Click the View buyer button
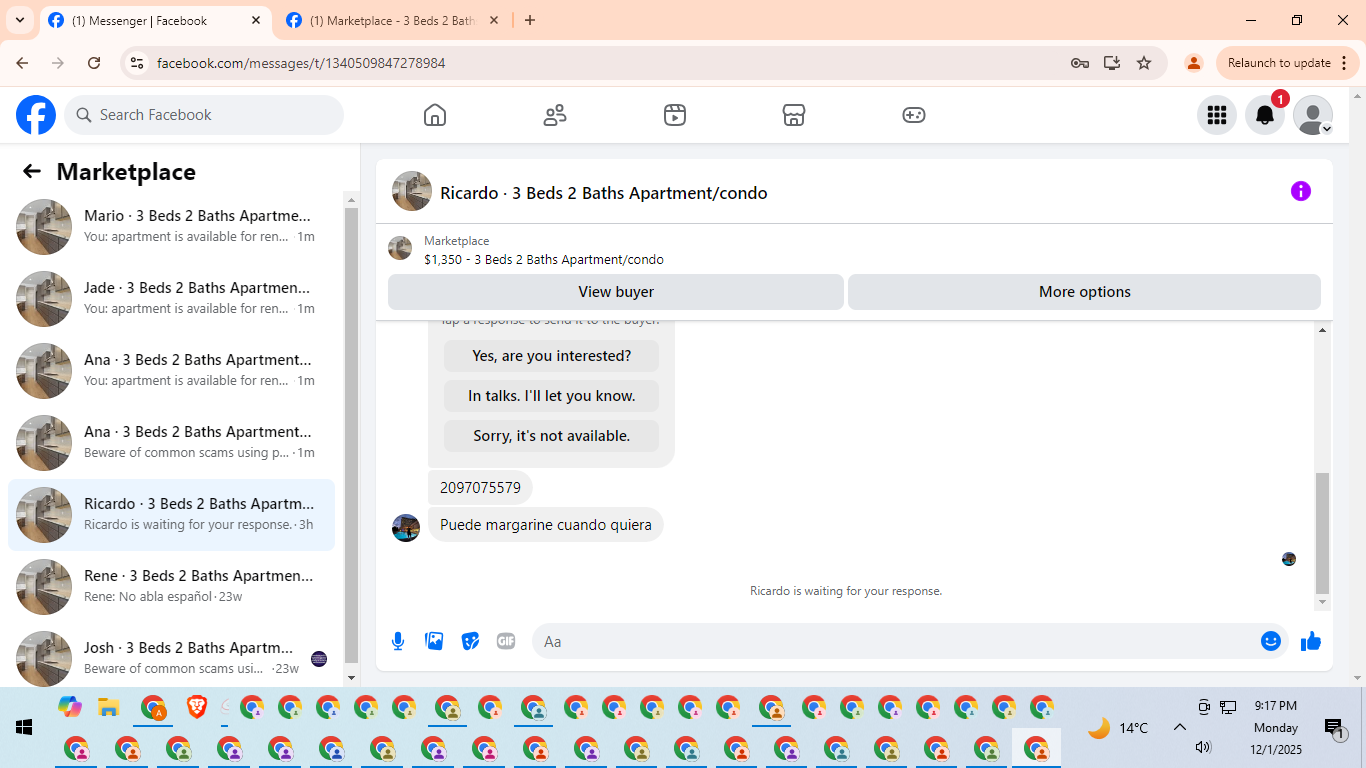Screen dimensions: 1366x768 [x=616, y=292]
